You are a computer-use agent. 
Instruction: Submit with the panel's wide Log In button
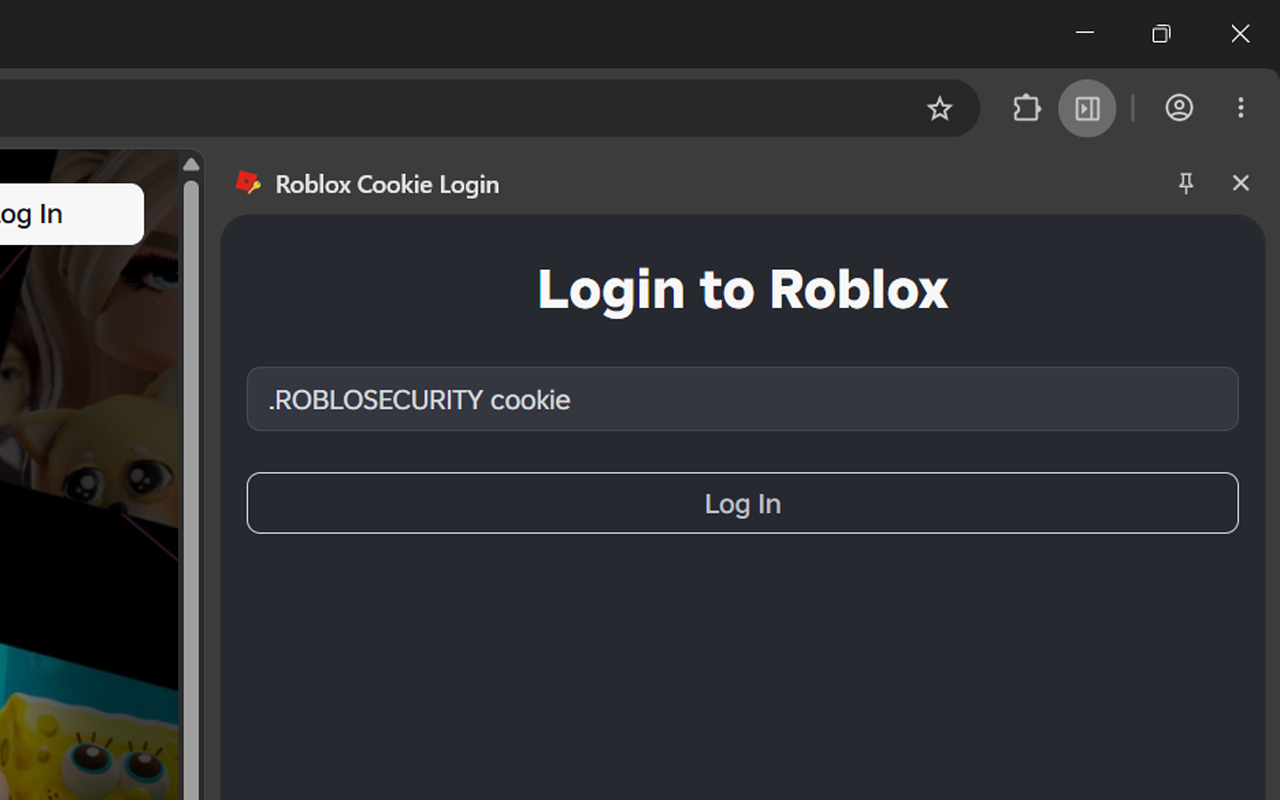tap(742, 503)
